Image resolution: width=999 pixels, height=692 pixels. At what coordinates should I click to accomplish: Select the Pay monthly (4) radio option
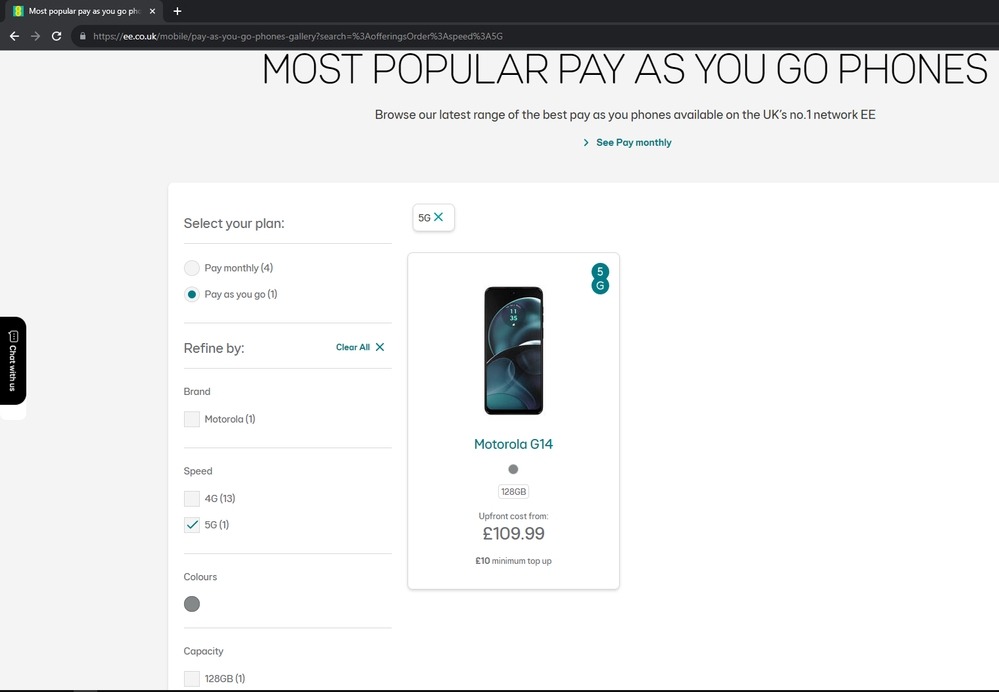click(192, 268)
